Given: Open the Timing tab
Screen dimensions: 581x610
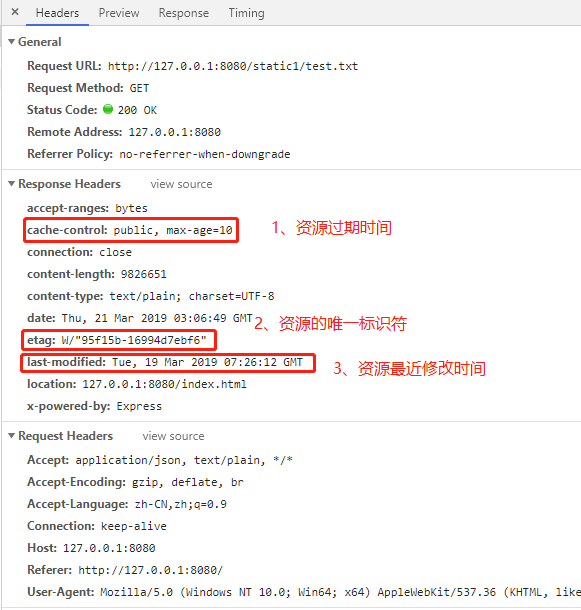Looking at the screenshot, I should pyautogui.click(x=246, y=13).
